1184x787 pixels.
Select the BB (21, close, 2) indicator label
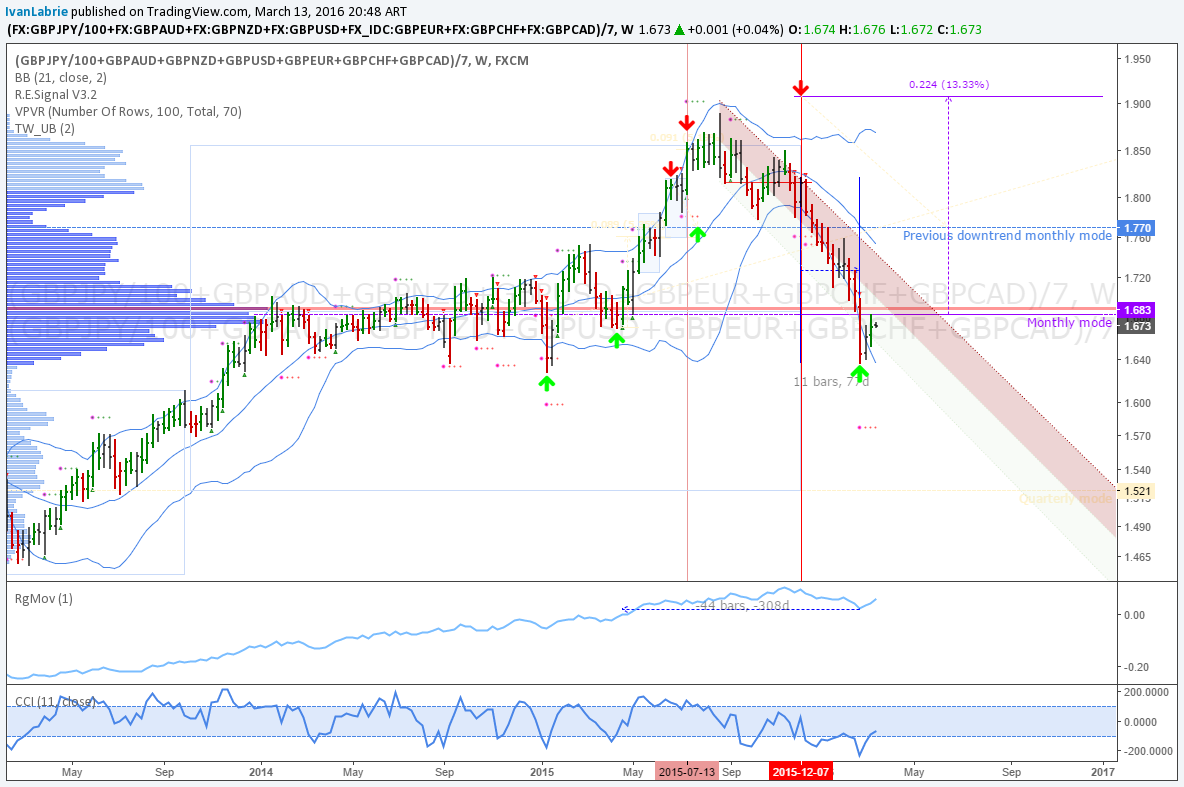point(60,77)
